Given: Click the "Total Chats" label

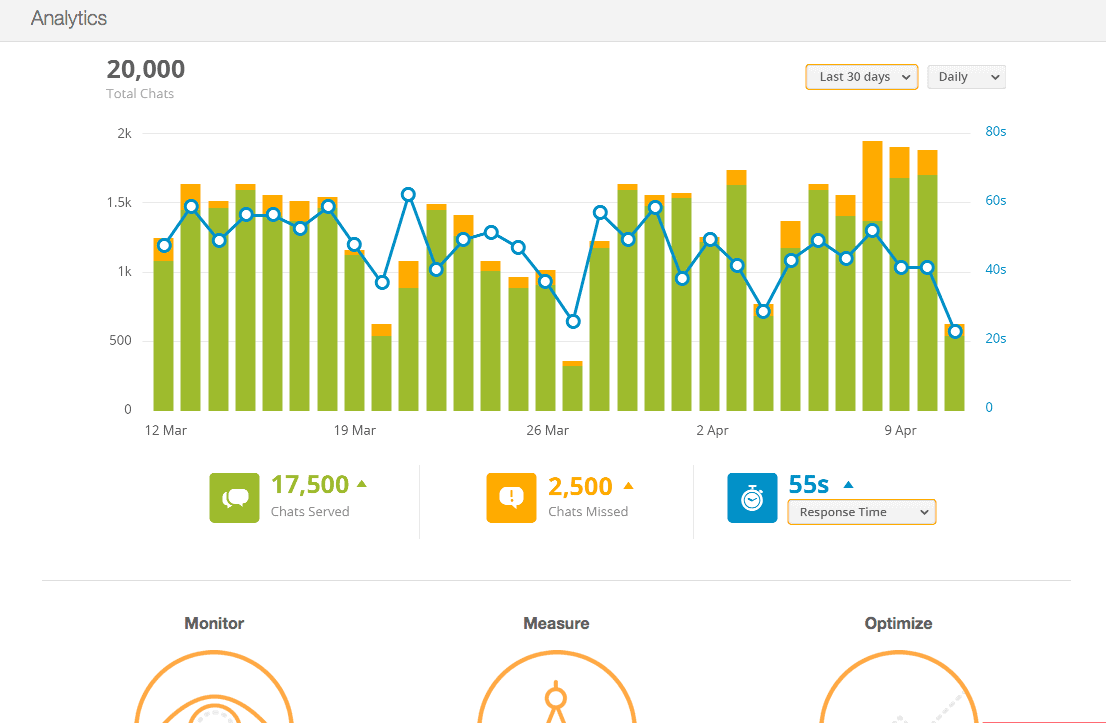Looking at the screenshot, I should (140, 94).
